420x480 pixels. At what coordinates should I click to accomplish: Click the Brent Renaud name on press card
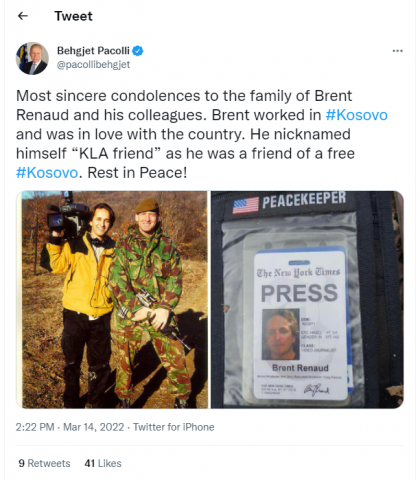pyautogui.click(x=300, y=368)
